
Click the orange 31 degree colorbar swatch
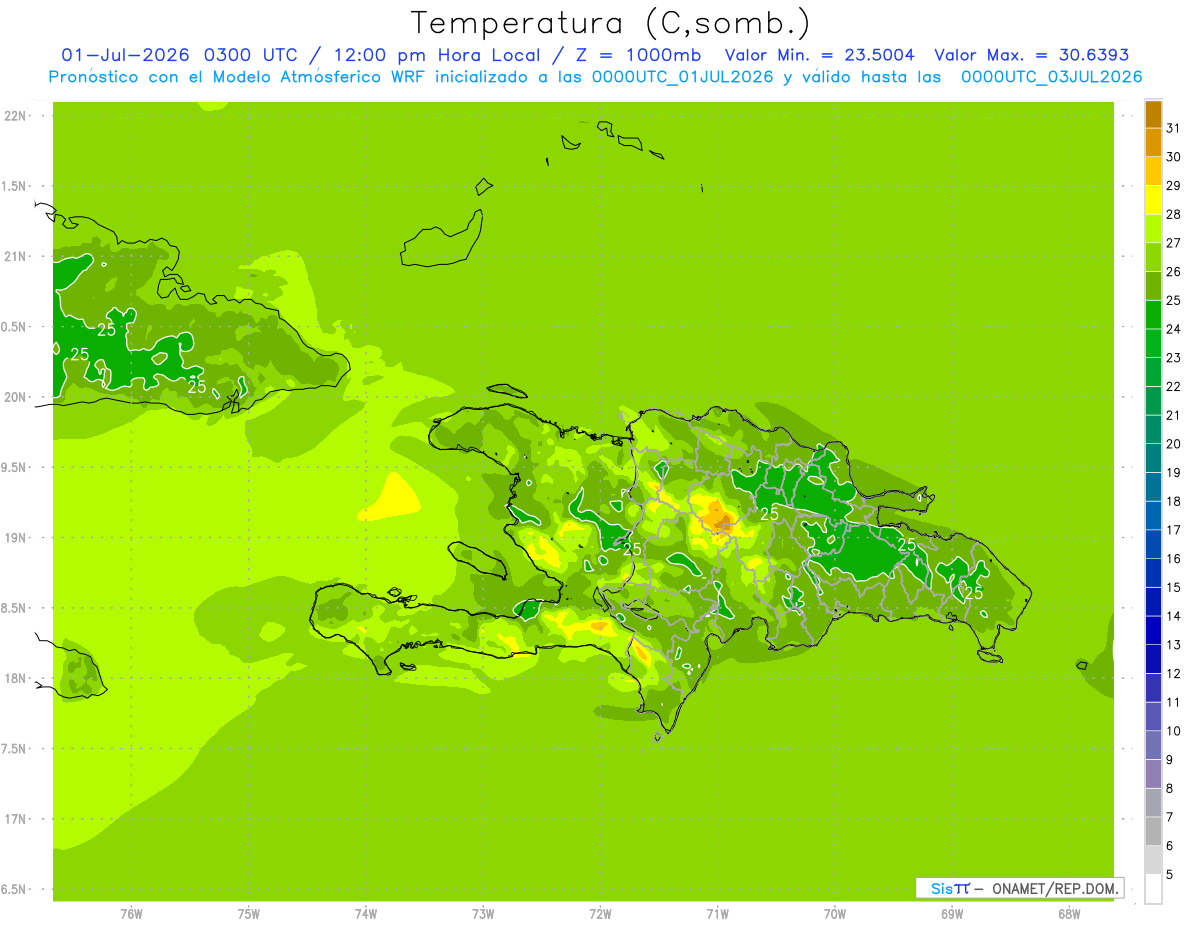tap(1153, 114)
